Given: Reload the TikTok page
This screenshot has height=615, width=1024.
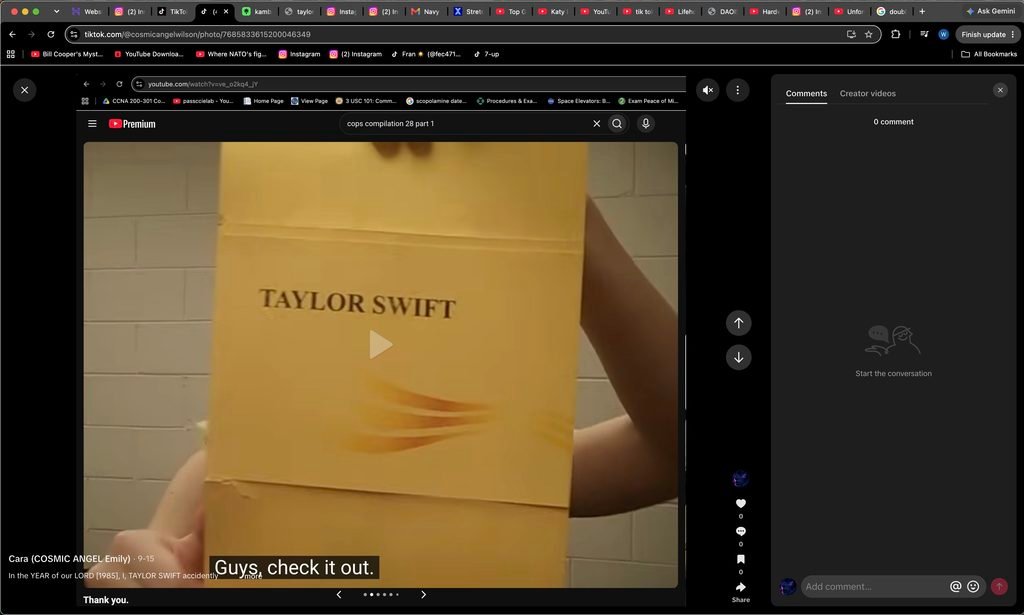Looking at the screenshot, I should coord(51,34).
